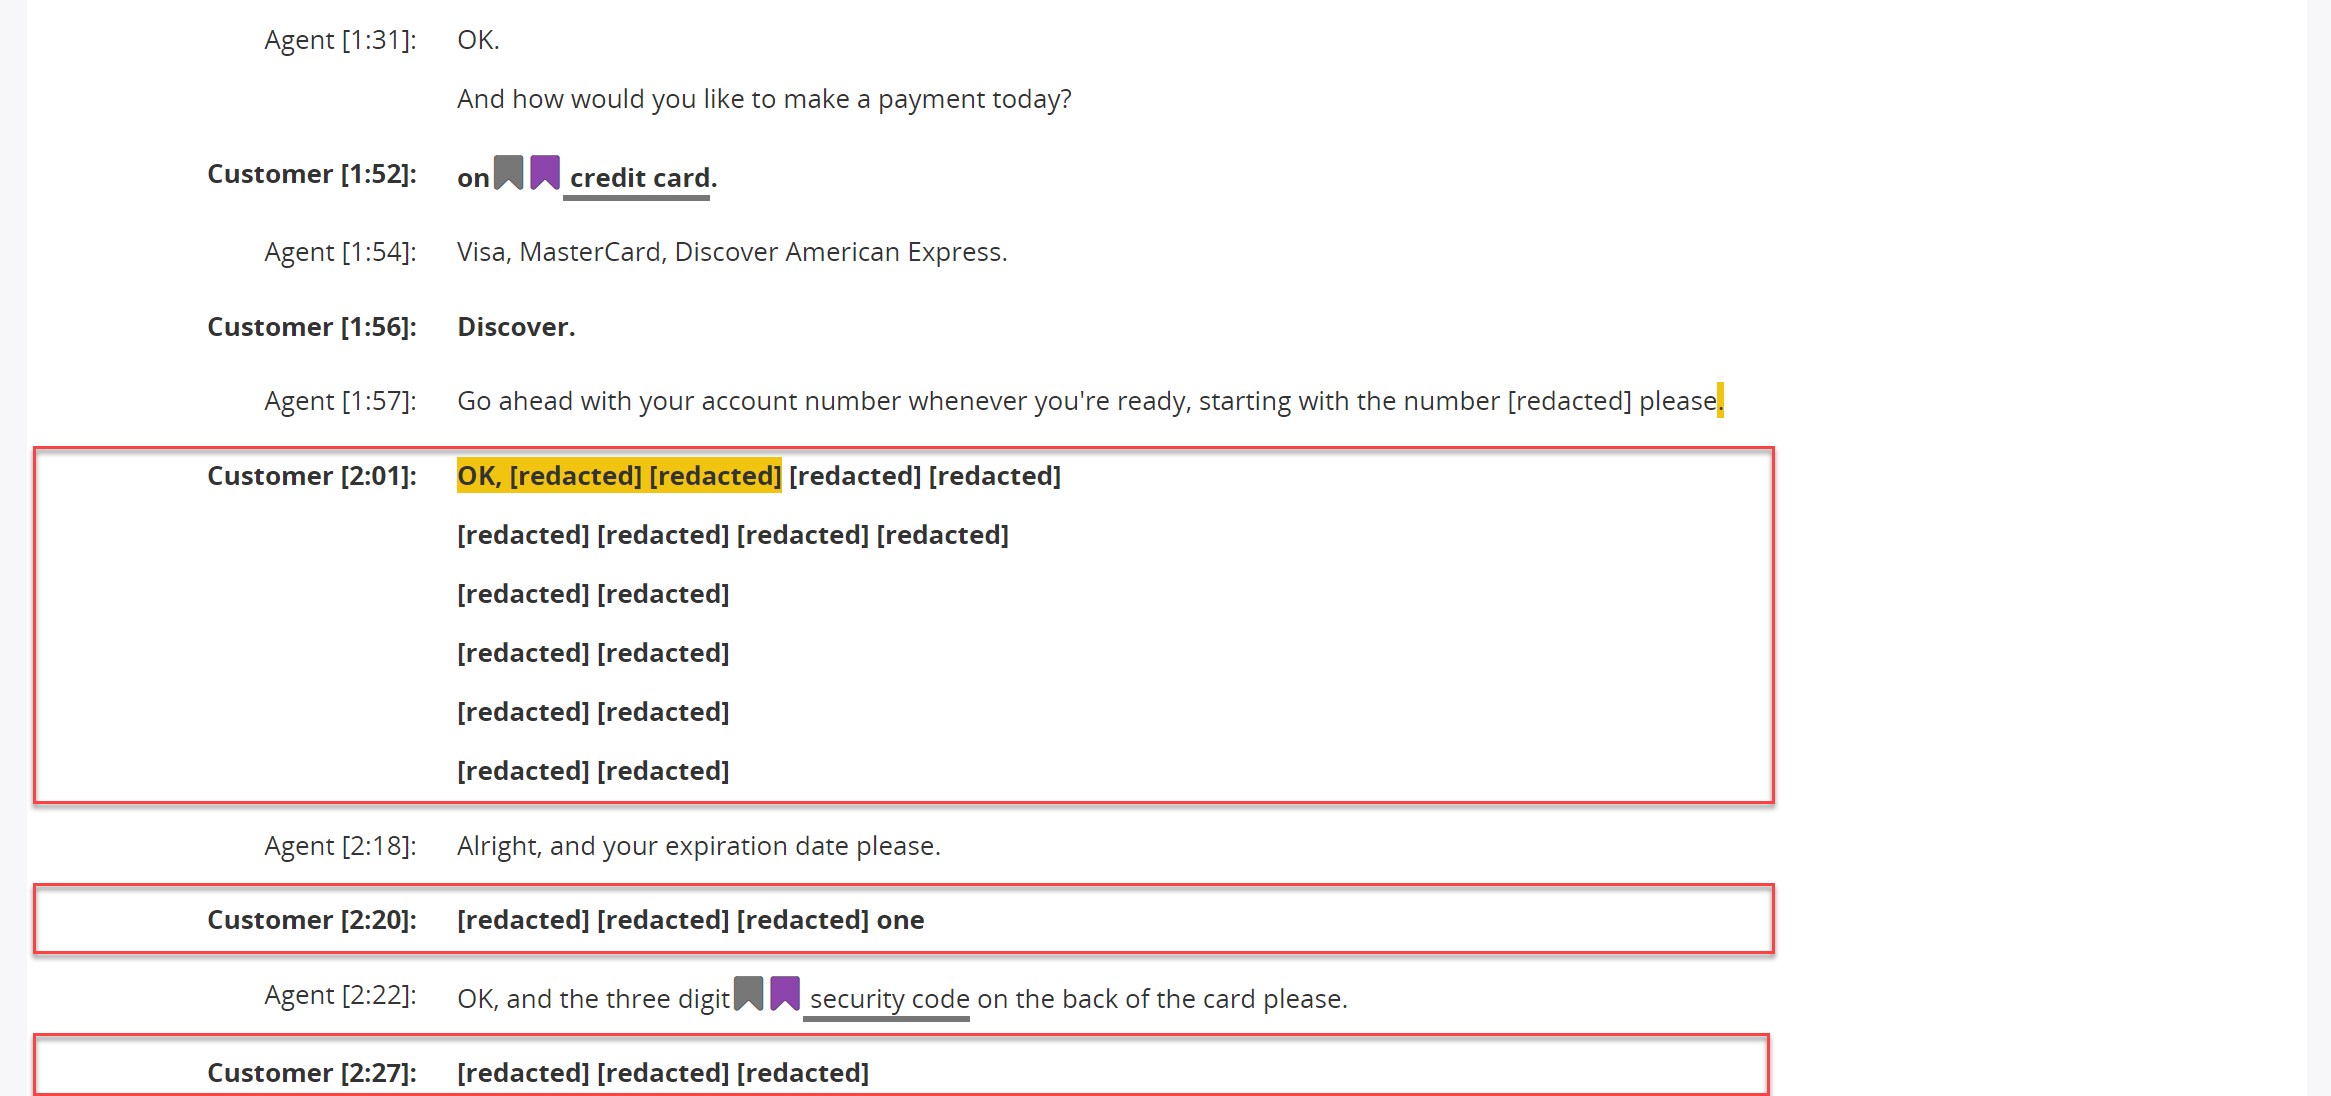Select the Customer [2:20] timestamp label
2331x1096 pixels.
coord(312,920)
